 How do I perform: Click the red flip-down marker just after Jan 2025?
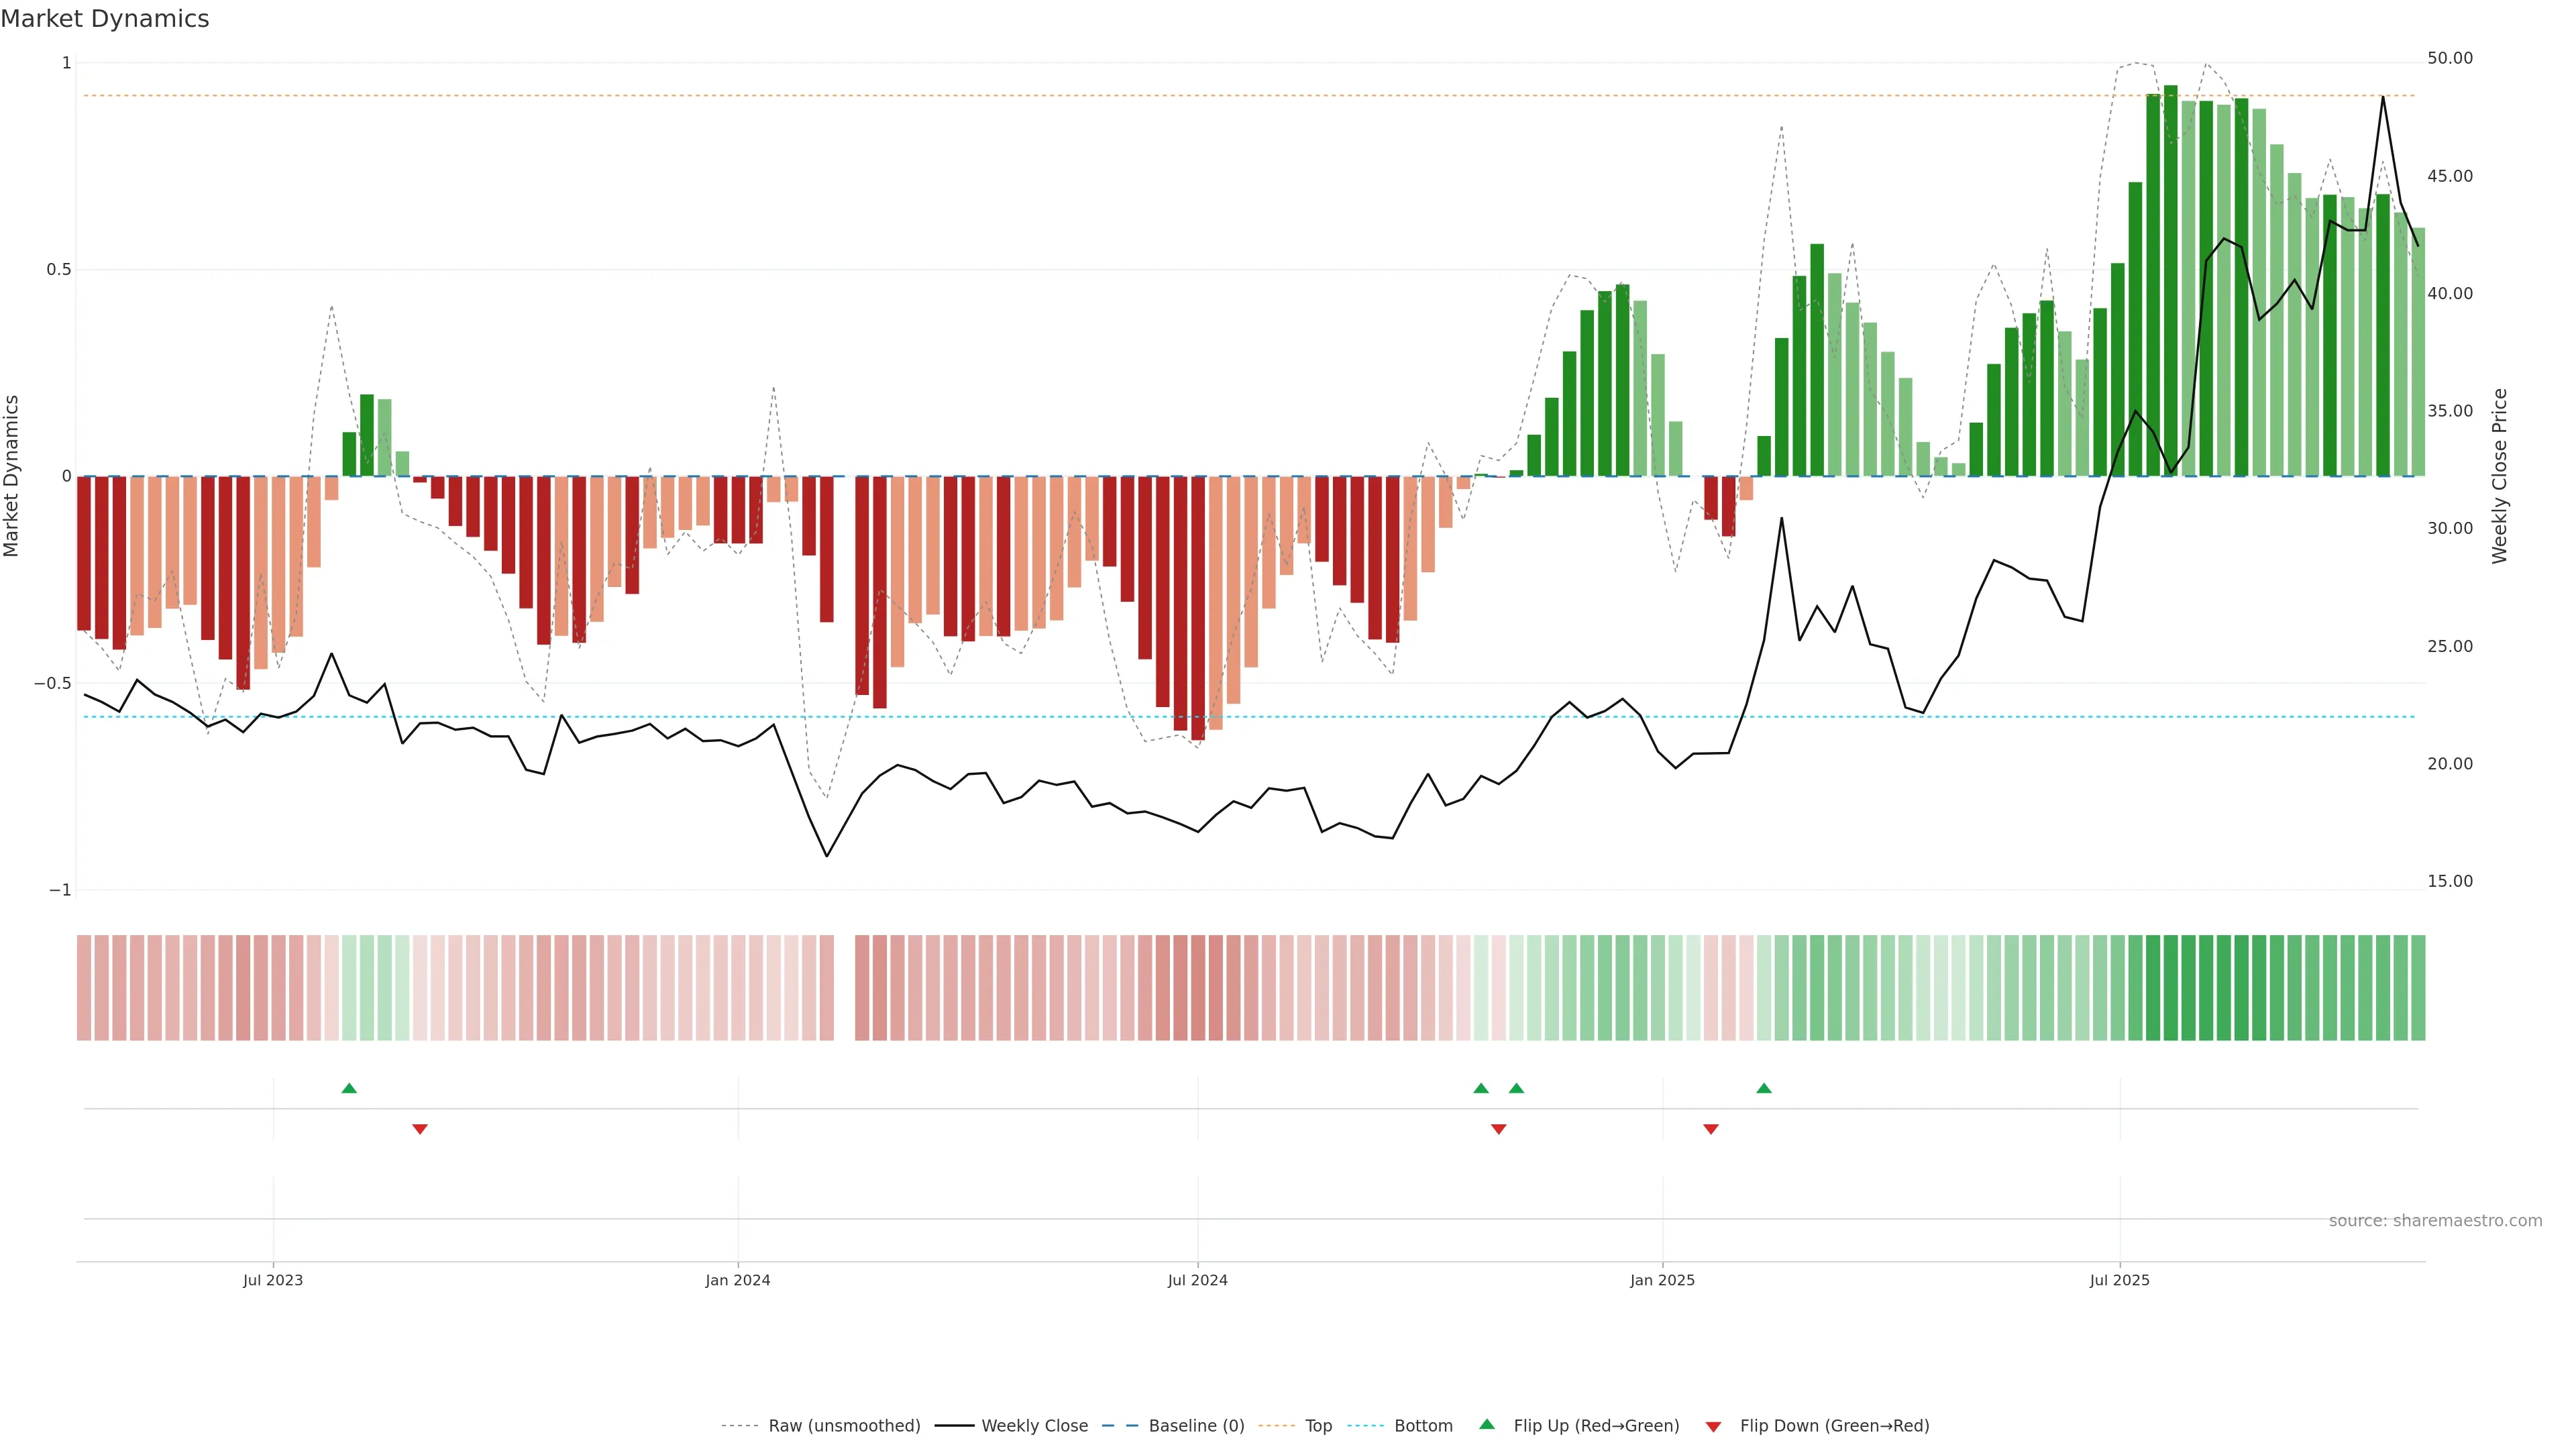[1711, 1129]
